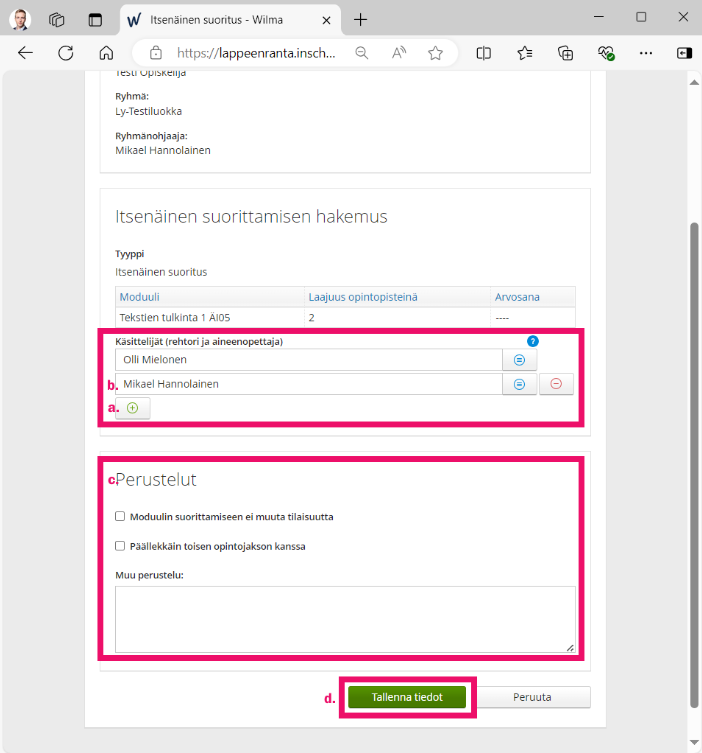
Task: Add this page to favorites
Action: tap(436, 53)
